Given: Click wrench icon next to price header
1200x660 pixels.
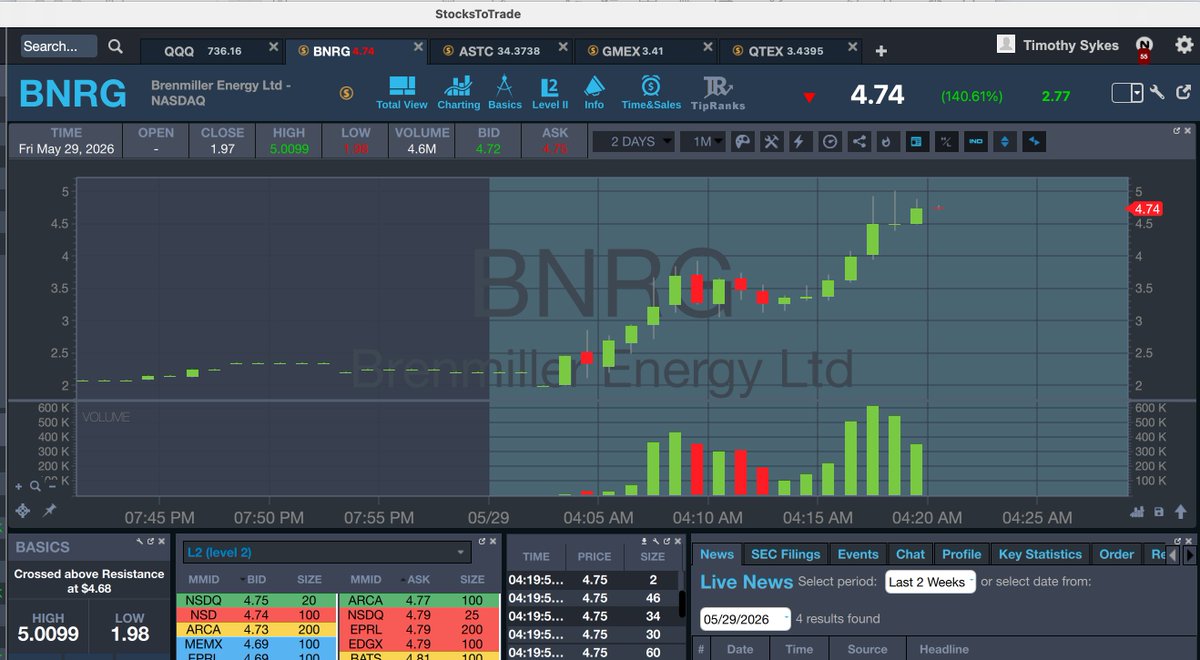Looking at the screenshot, I should pos(1158,93).
